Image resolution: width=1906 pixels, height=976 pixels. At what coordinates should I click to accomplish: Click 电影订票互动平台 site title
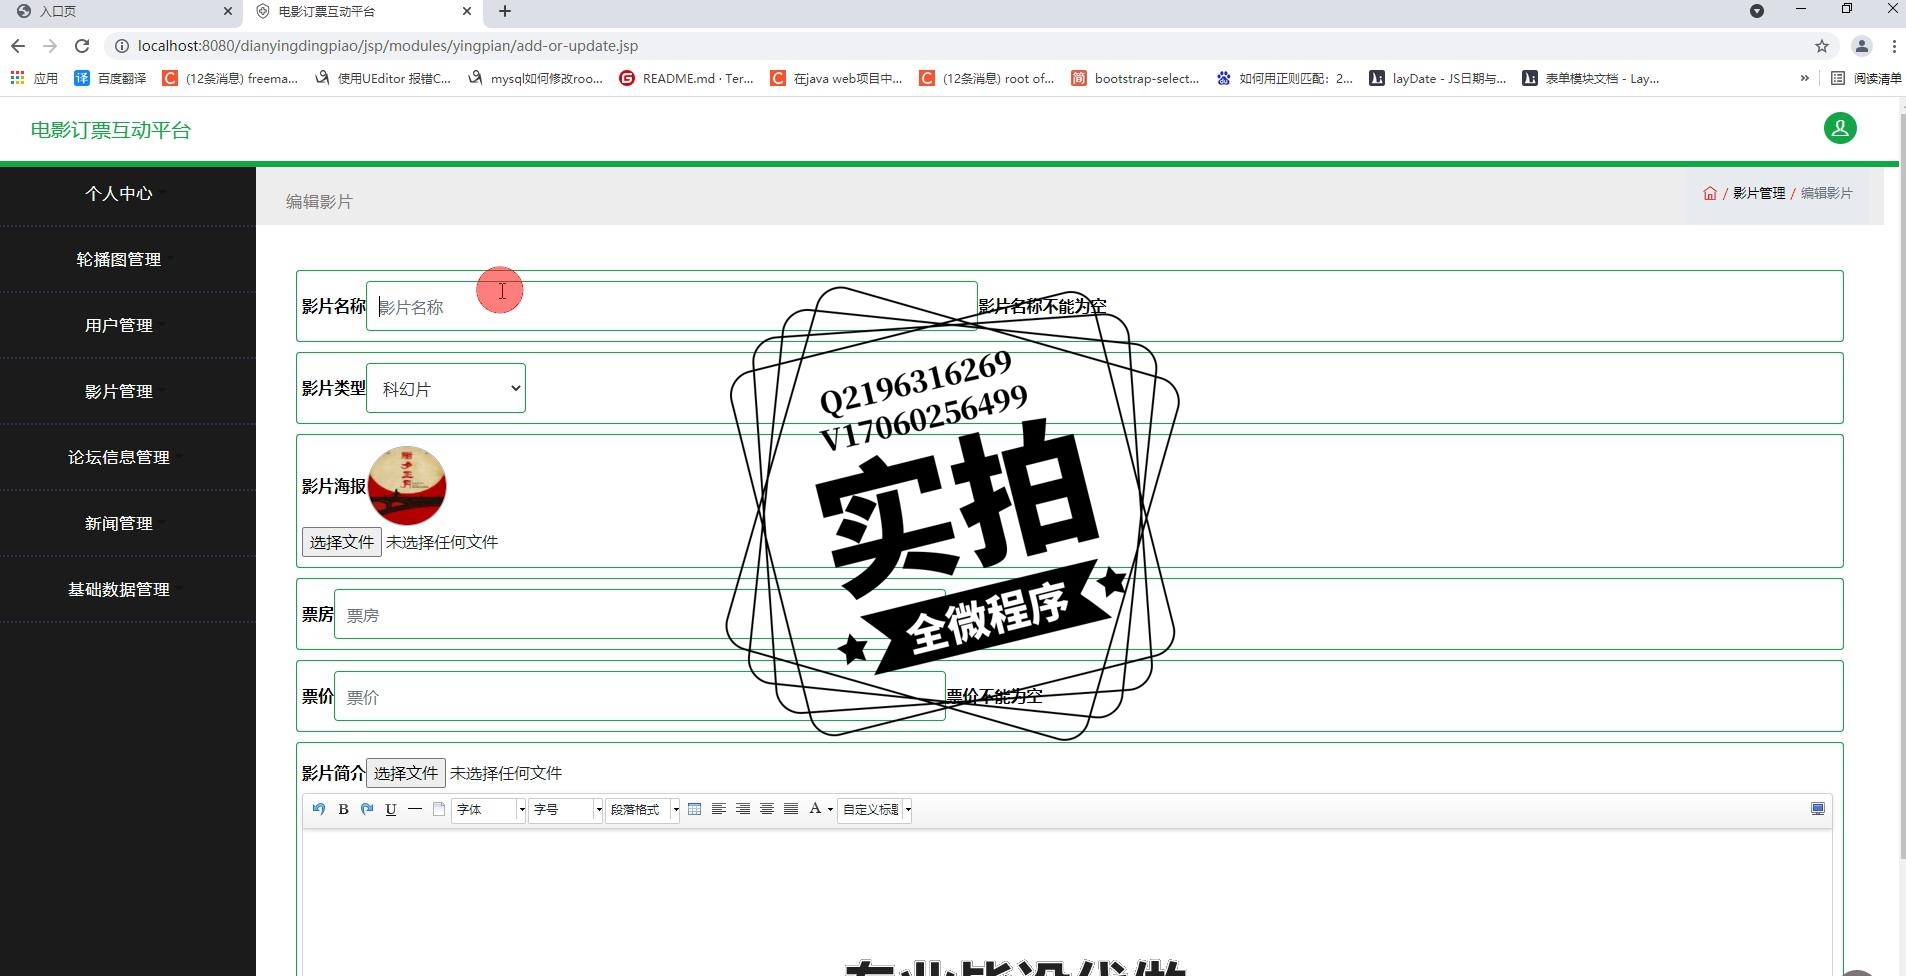(110, 130)
